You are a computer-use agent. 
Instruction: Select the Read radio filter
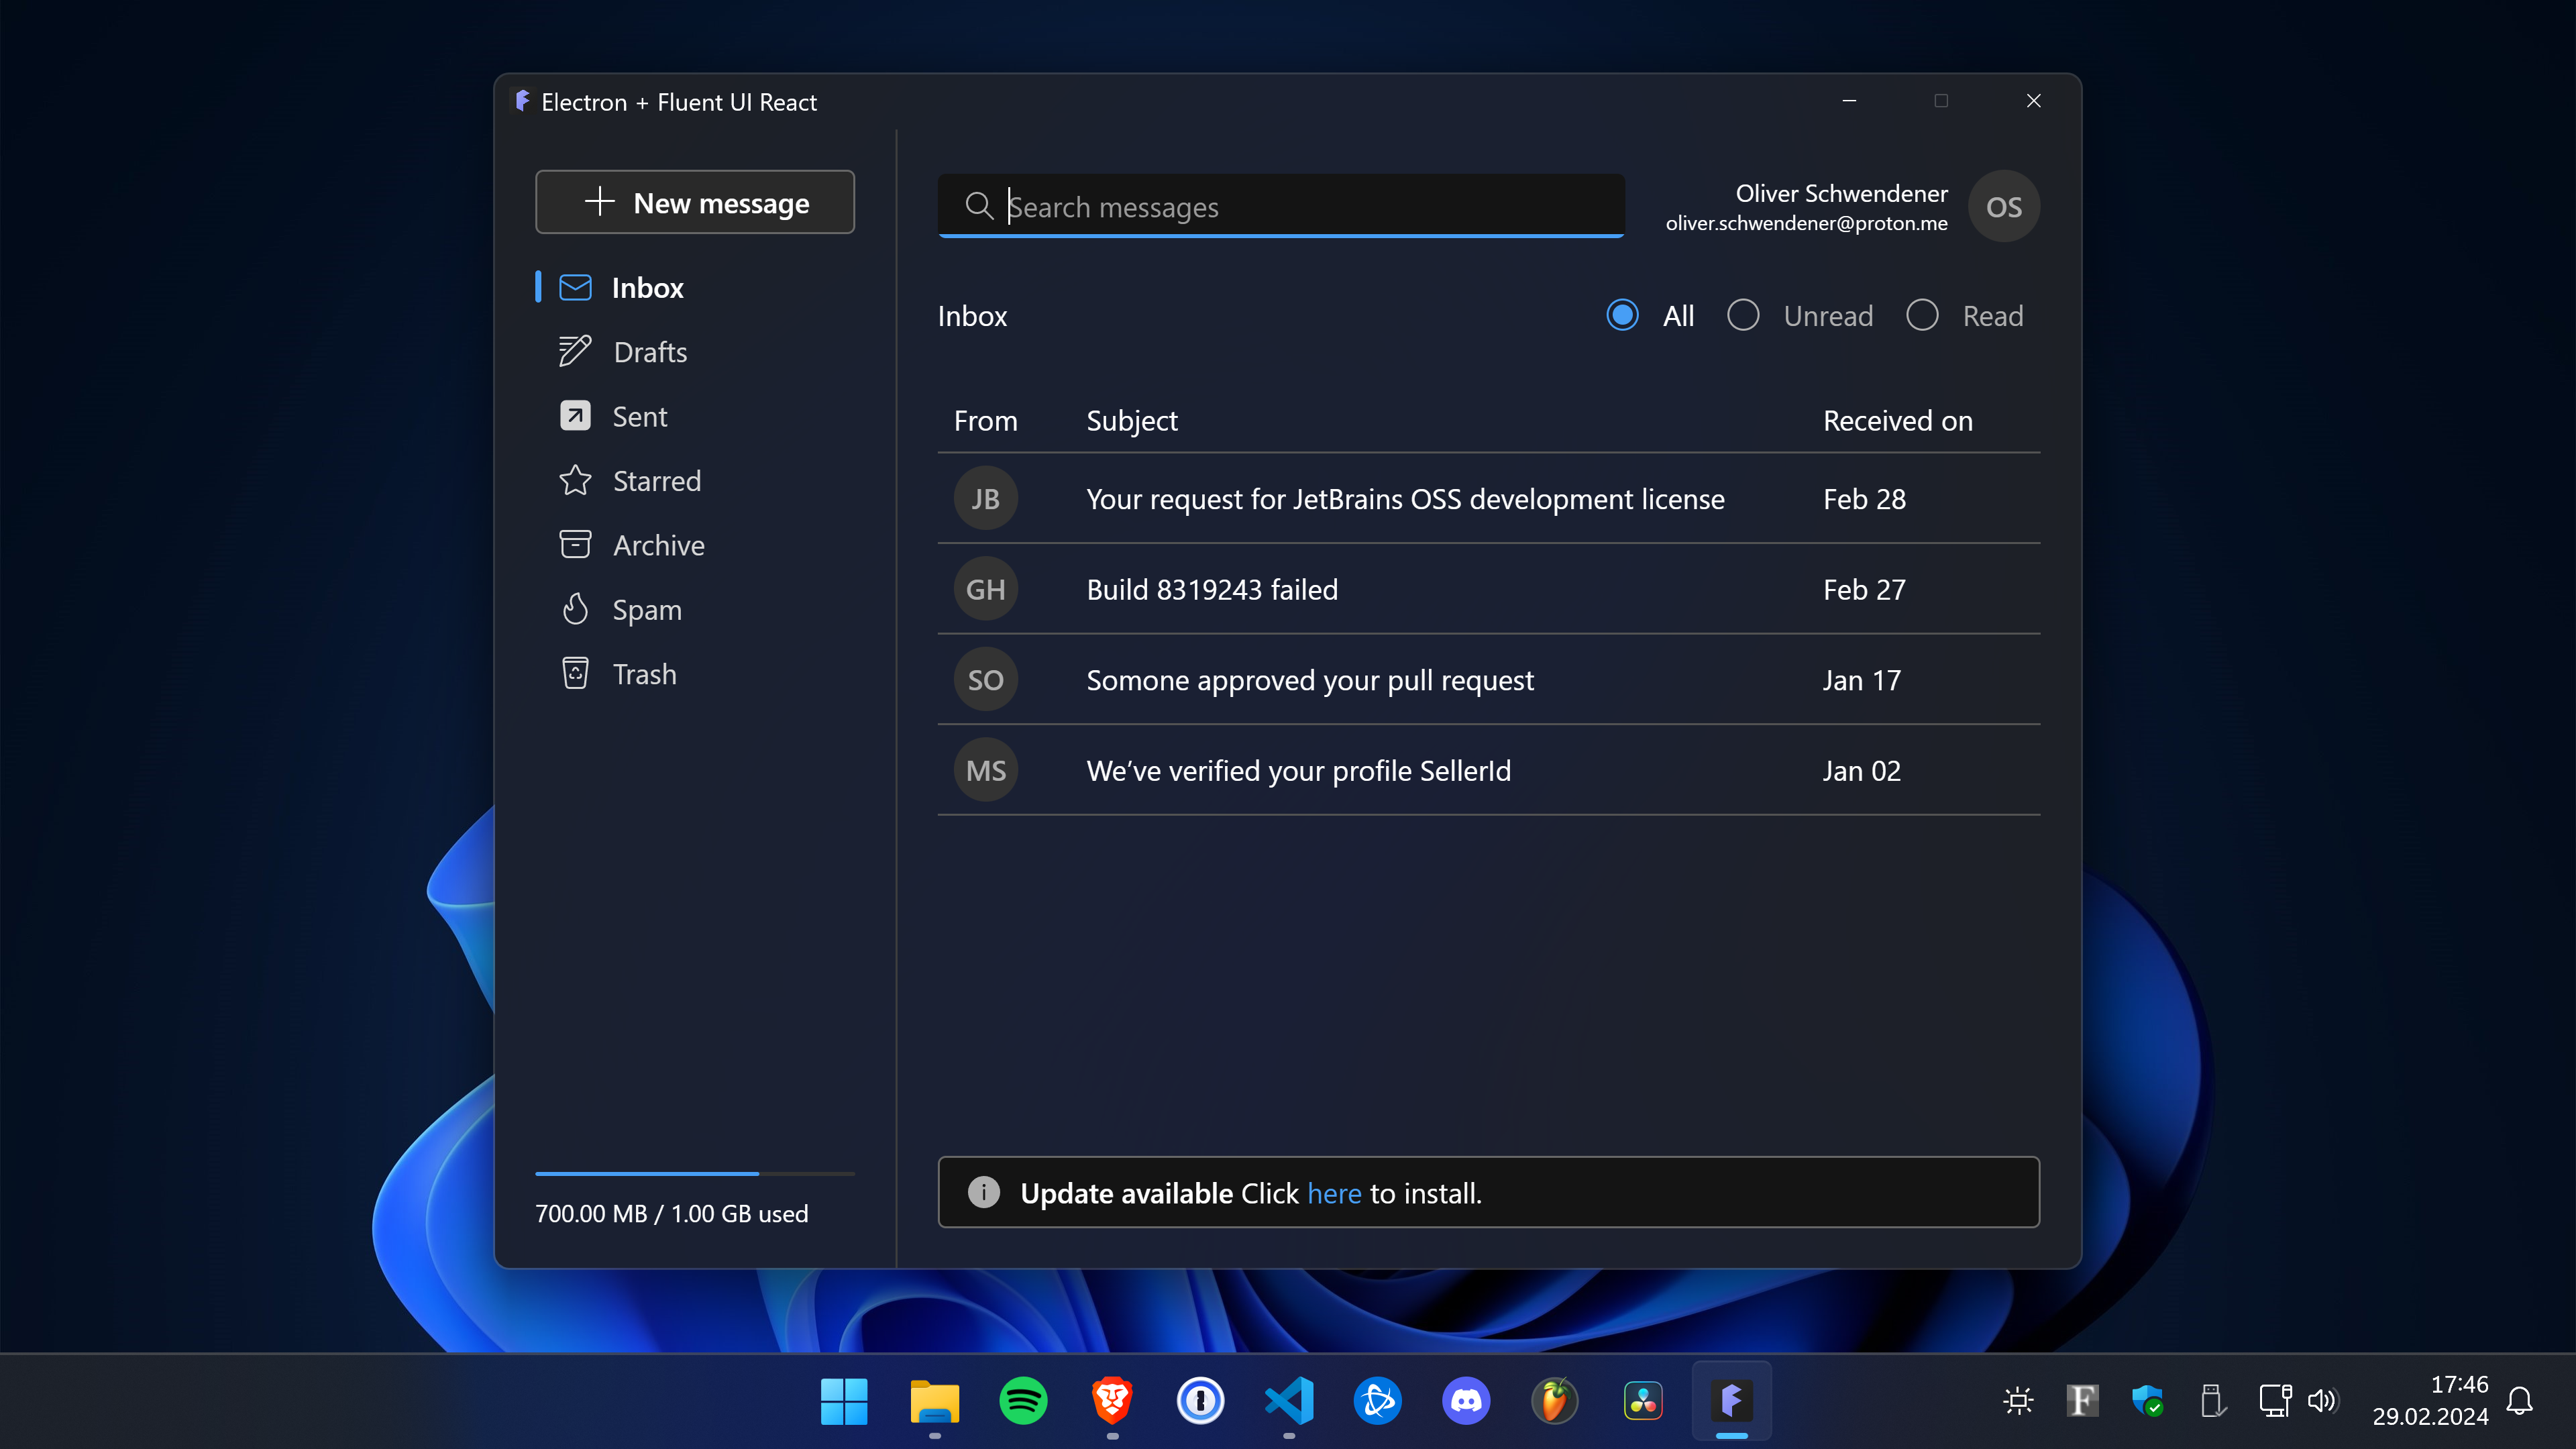[1922, 316]
